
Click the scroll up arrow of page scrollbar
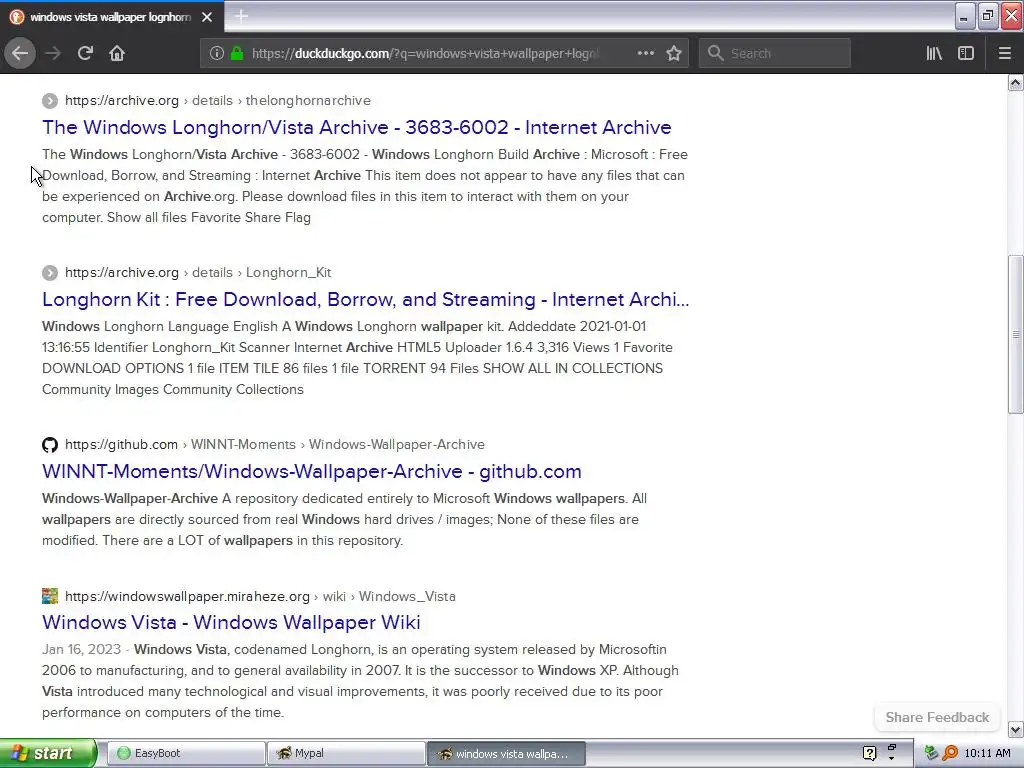(x=1016, y=82)
